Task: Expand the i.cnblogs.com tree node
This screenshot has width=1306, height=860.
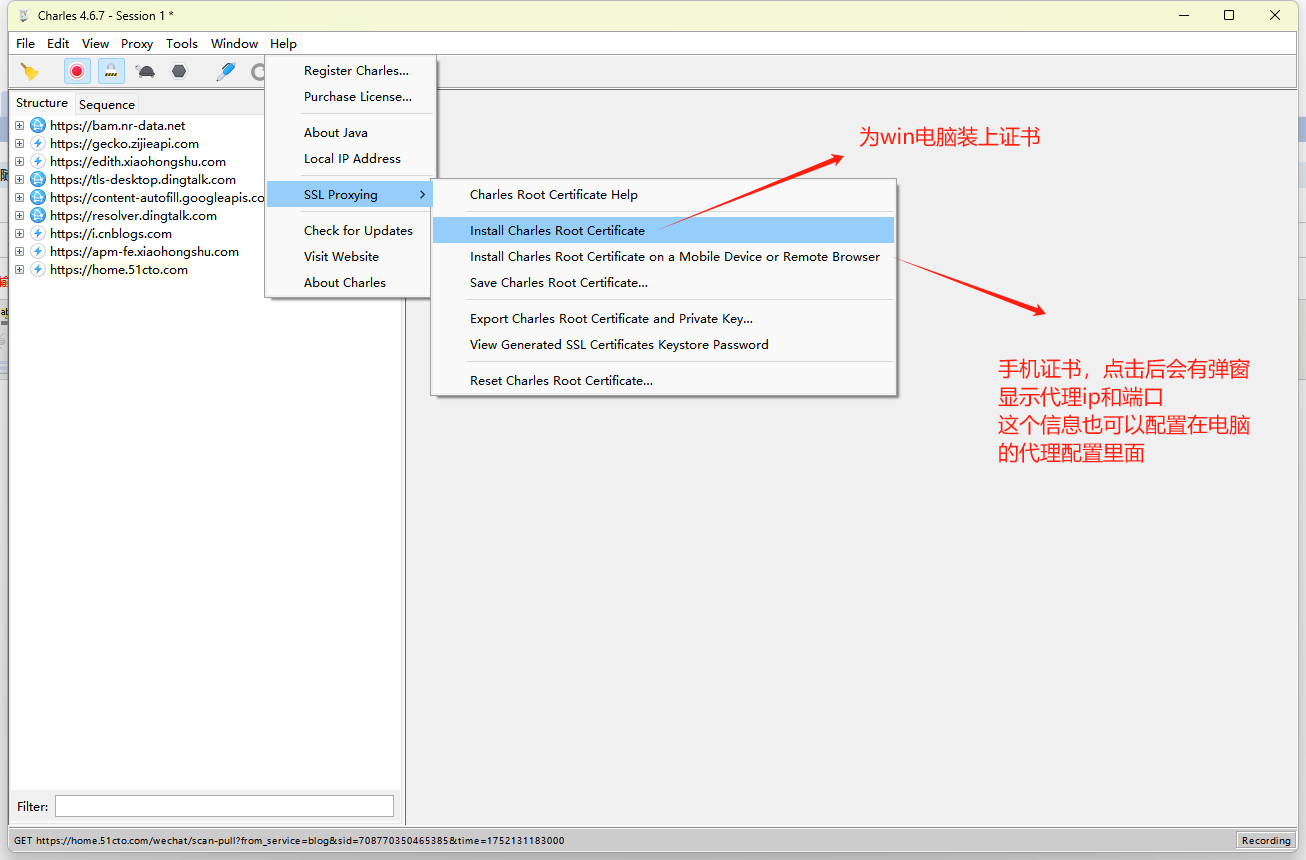Action: [x=19, y=233]
